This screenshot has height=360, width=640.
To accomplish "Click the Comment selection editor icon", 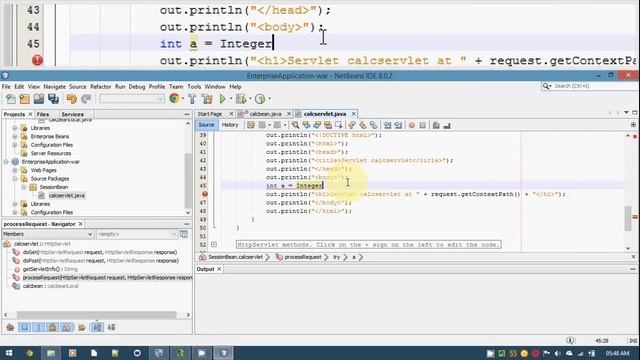I will pyautogui.click(x=436, y=125).
